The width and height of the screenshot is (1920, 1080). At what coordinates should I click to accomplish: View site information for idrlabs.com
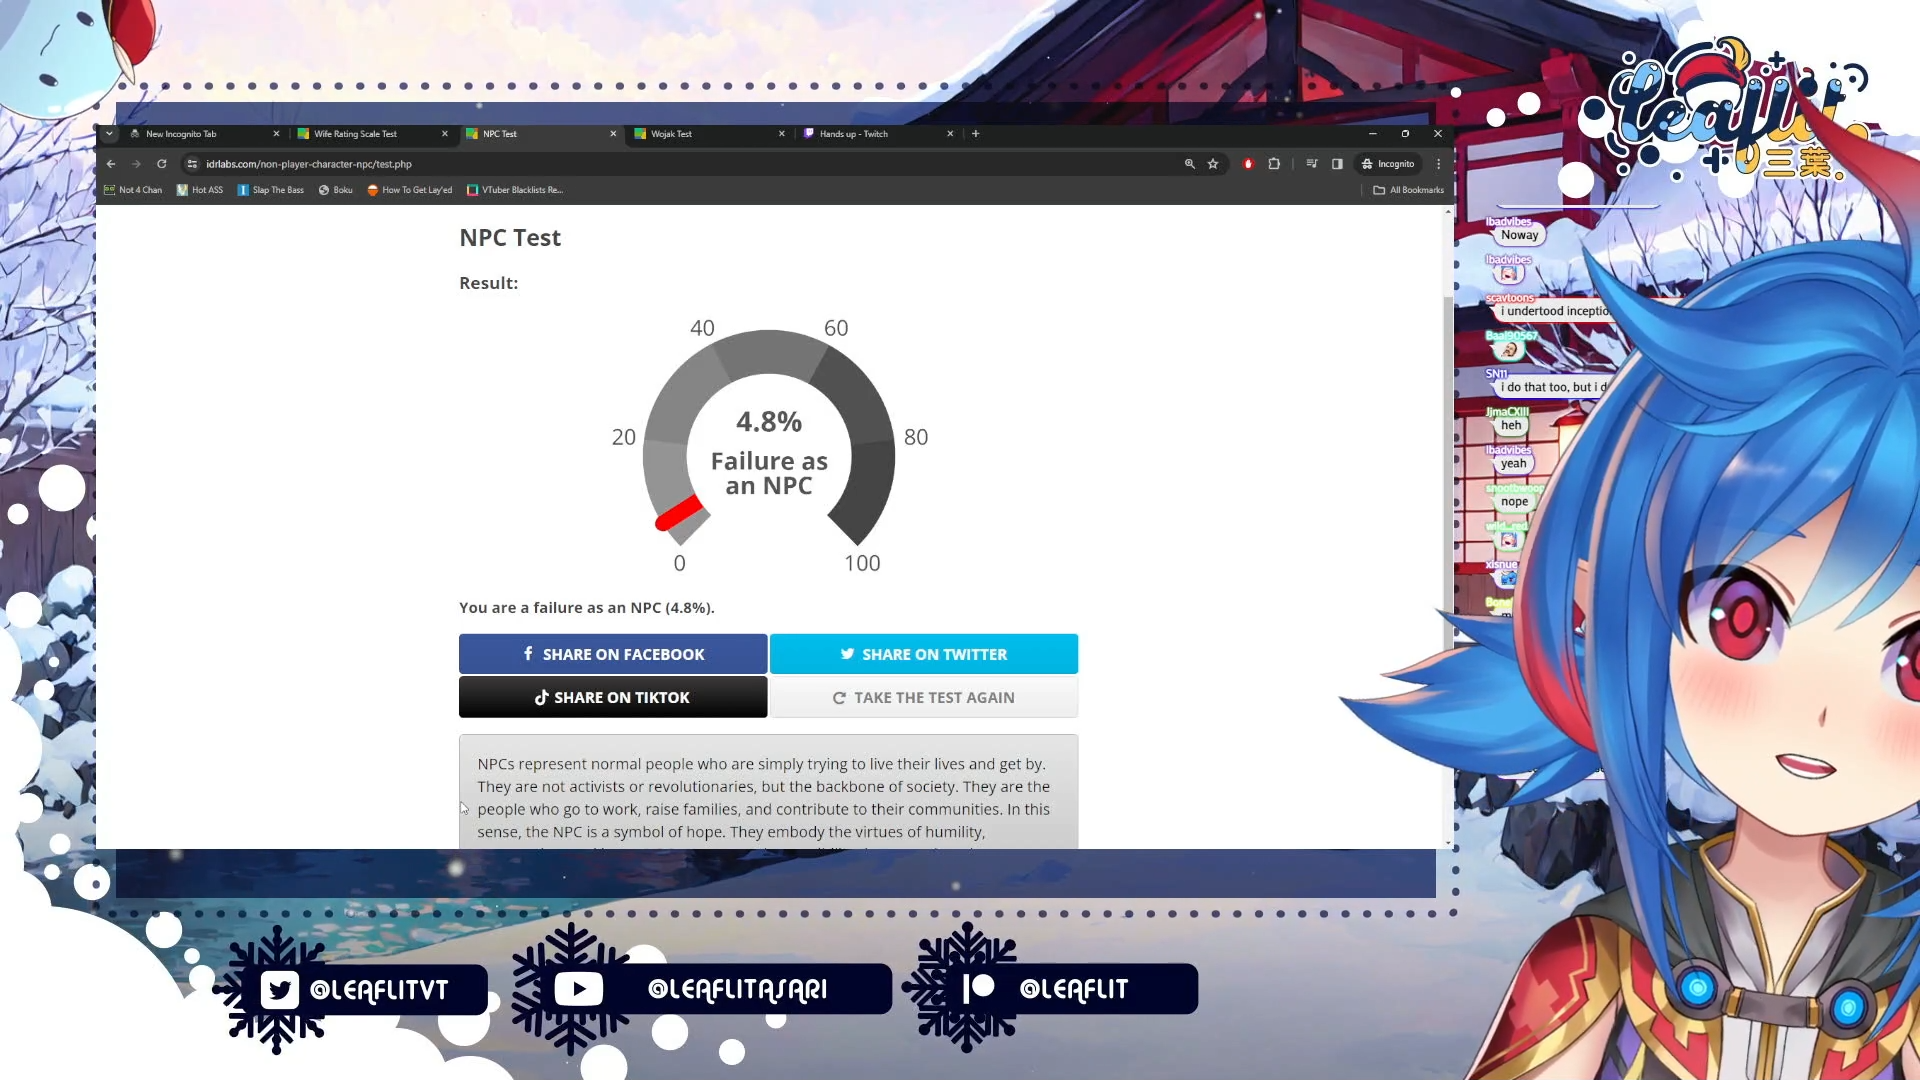(192, 164)
